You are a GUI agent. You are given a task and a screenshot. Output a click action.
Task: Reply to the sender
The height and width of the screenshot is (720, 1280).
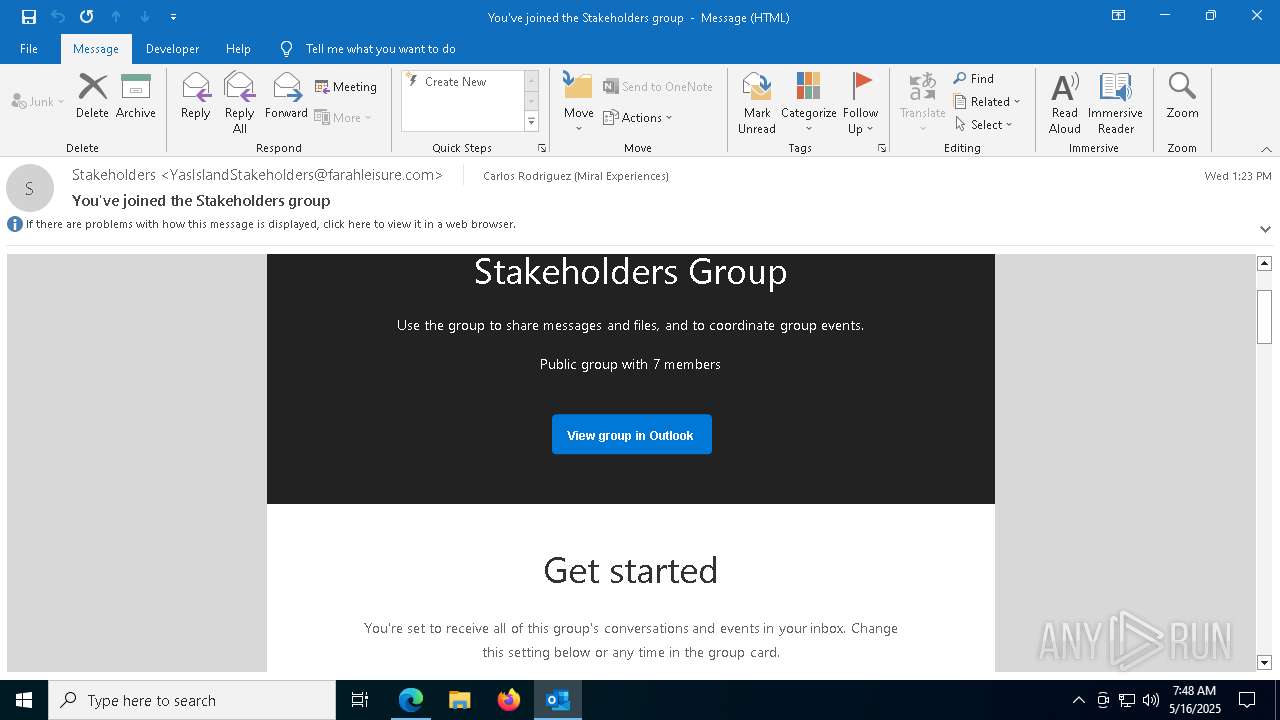click(196, 96)
